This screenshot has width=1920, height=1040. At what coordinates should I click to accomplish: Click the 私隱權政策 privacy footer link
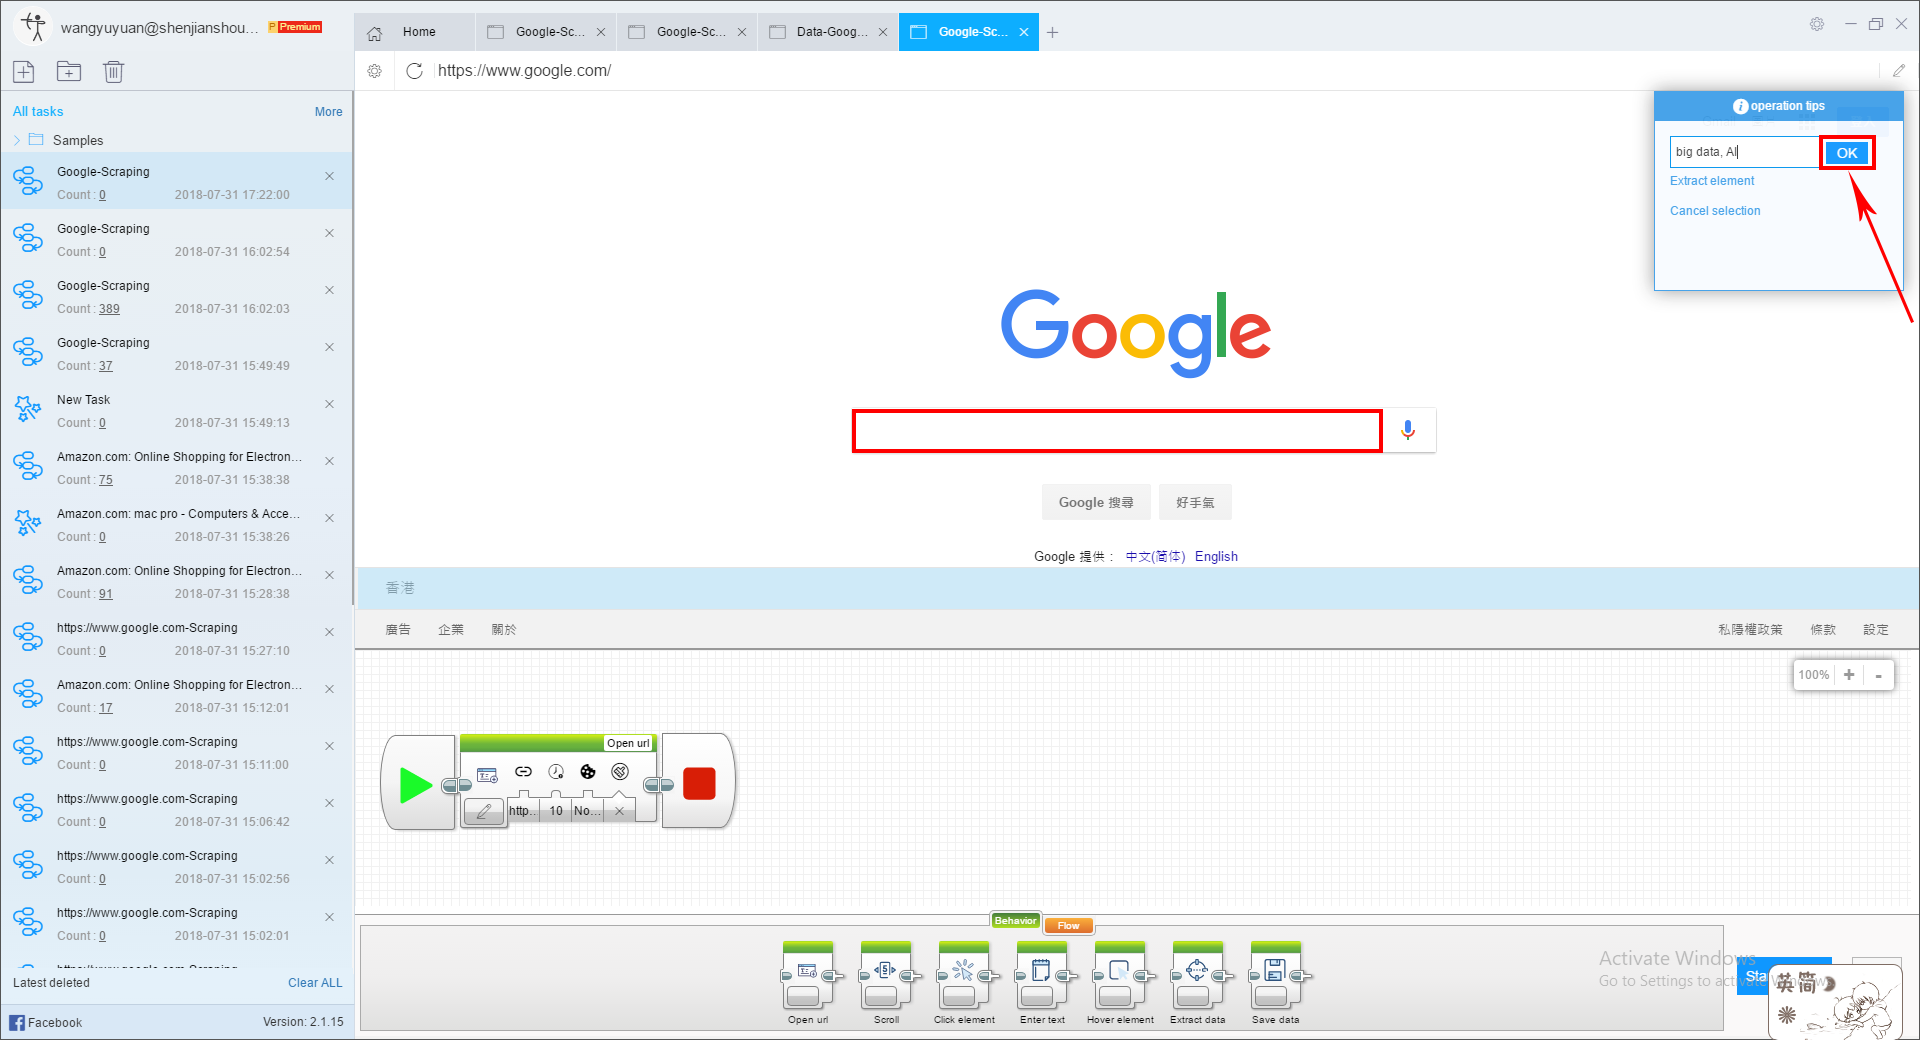pyautogui.click(x=1750, y=629)
